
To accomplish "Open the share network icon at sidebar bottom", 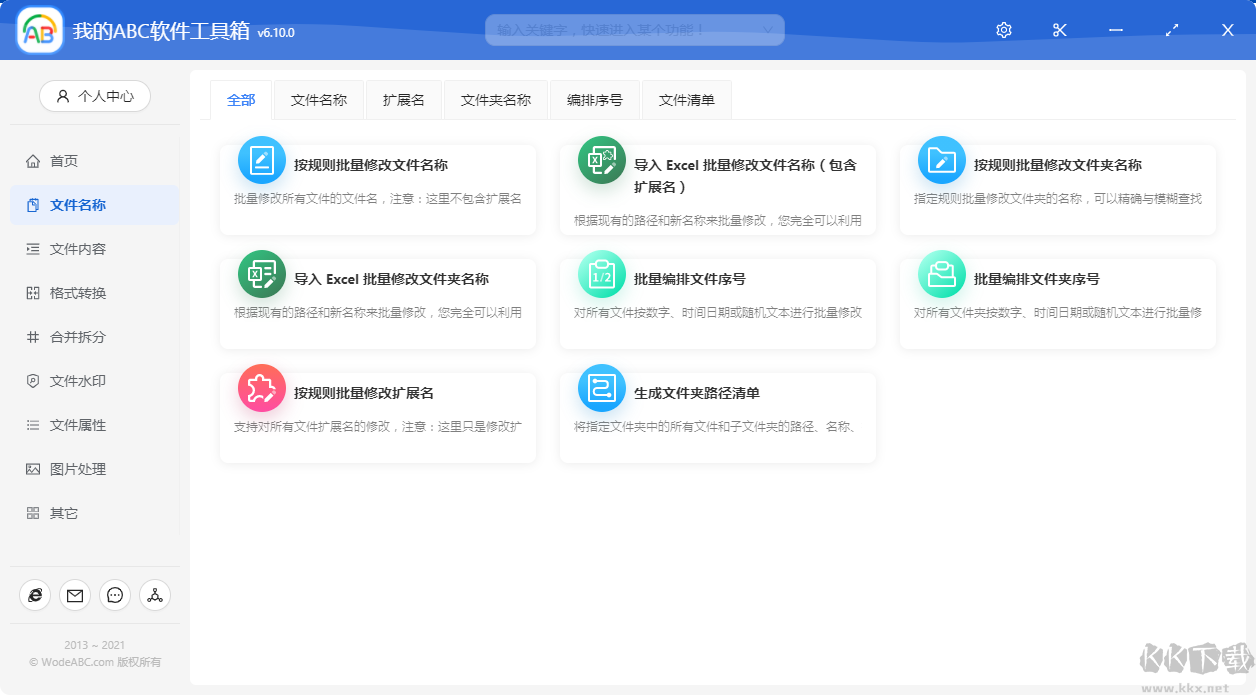I will click(155, 595).
